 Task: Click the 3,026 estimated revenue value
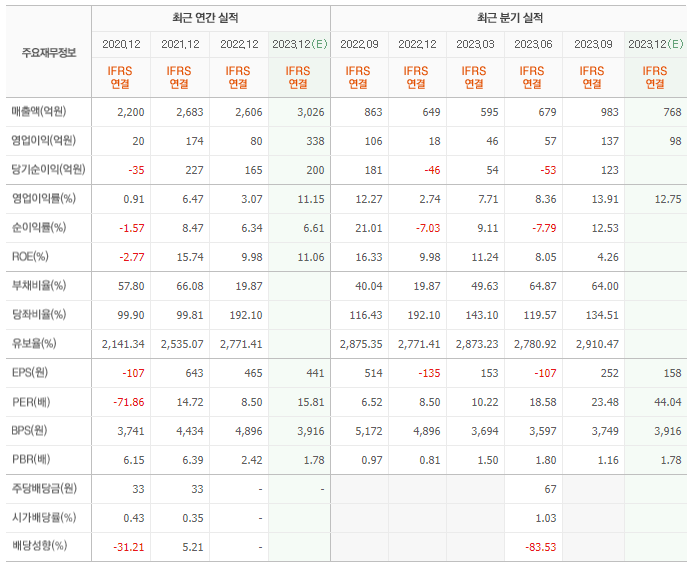[x=311, y=112]
